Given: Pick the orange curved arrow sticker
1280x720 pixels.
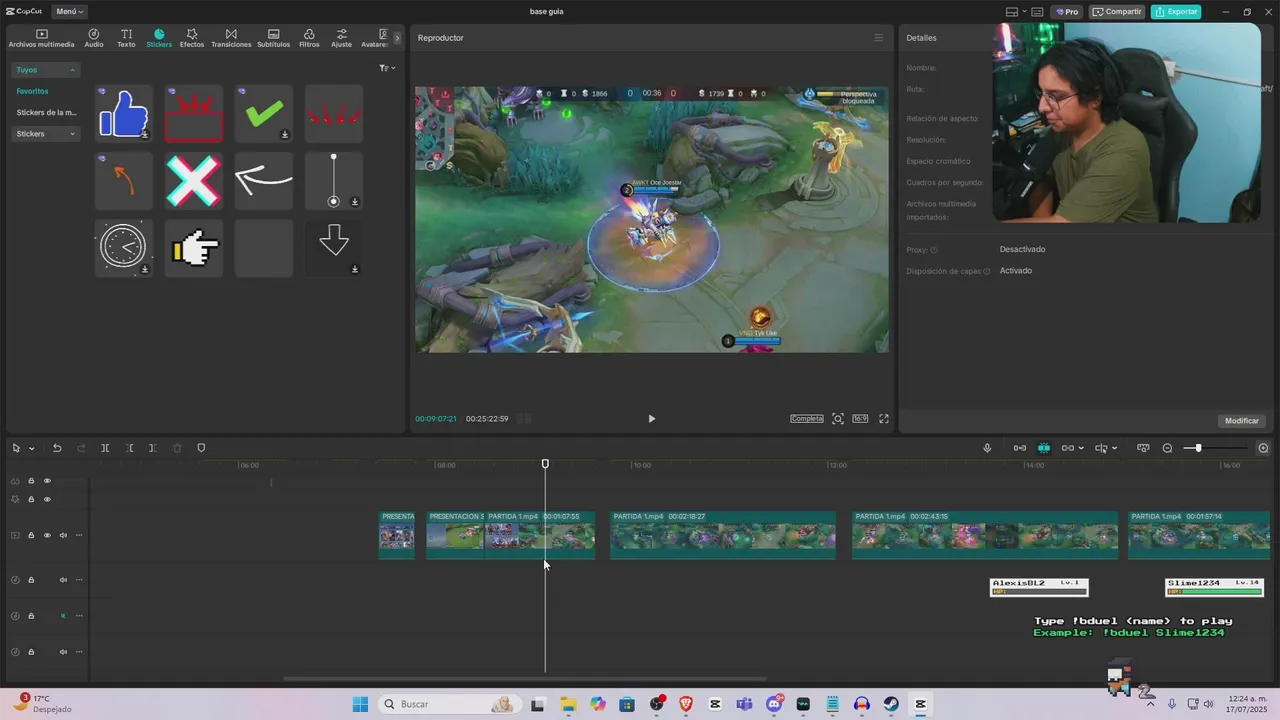Looking at the screenshot, I should pyautogui.click(x=124, y=181).
